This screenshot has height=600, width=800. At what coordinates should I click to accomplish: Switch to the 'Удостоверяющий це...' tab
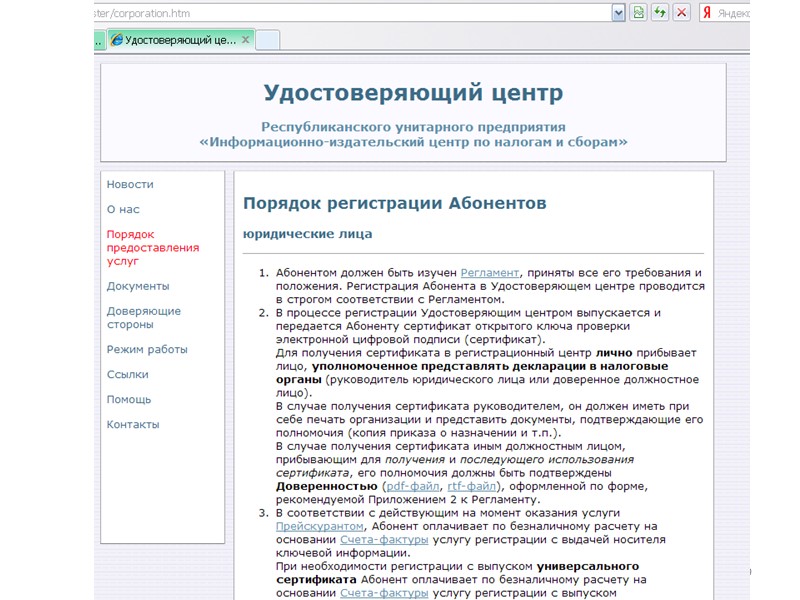click(181, 40)
